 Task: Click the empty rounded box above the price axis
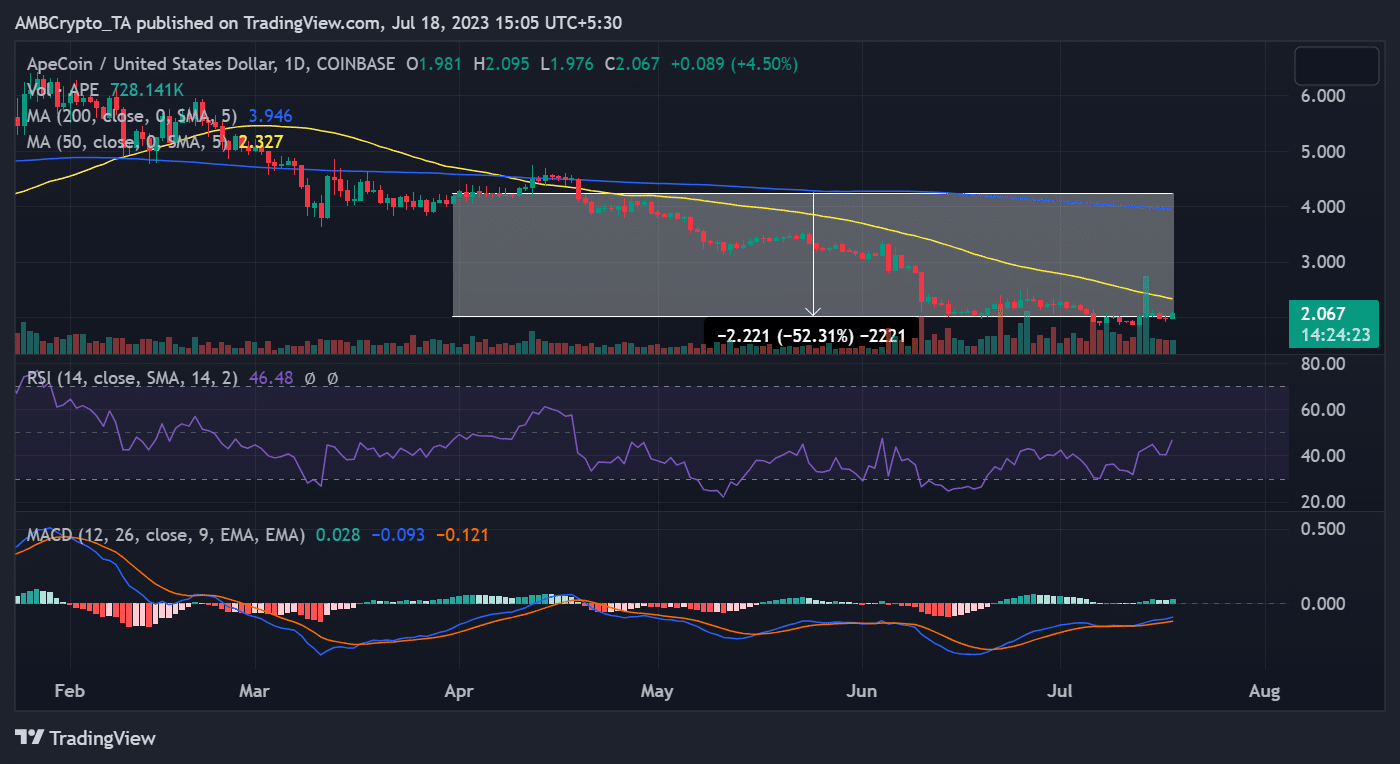[x=1336, y=66]
